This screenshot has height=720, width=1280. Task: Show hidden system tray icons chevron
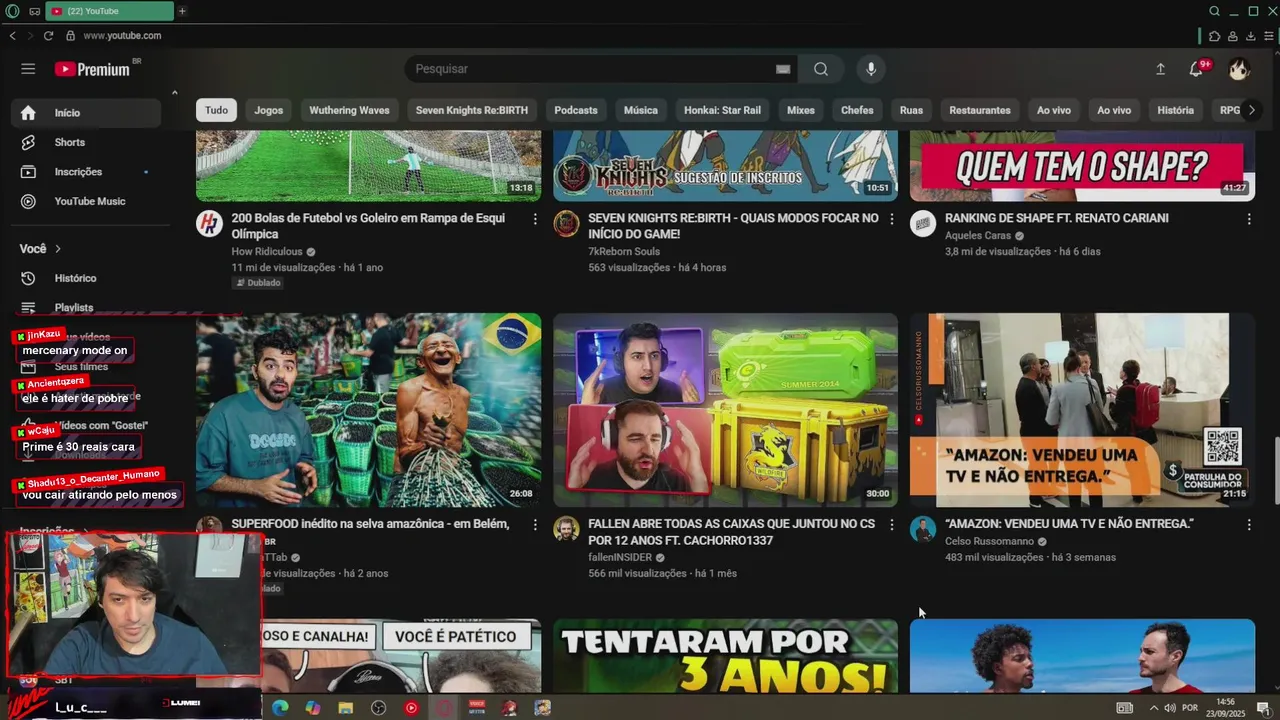(1154, 708)
